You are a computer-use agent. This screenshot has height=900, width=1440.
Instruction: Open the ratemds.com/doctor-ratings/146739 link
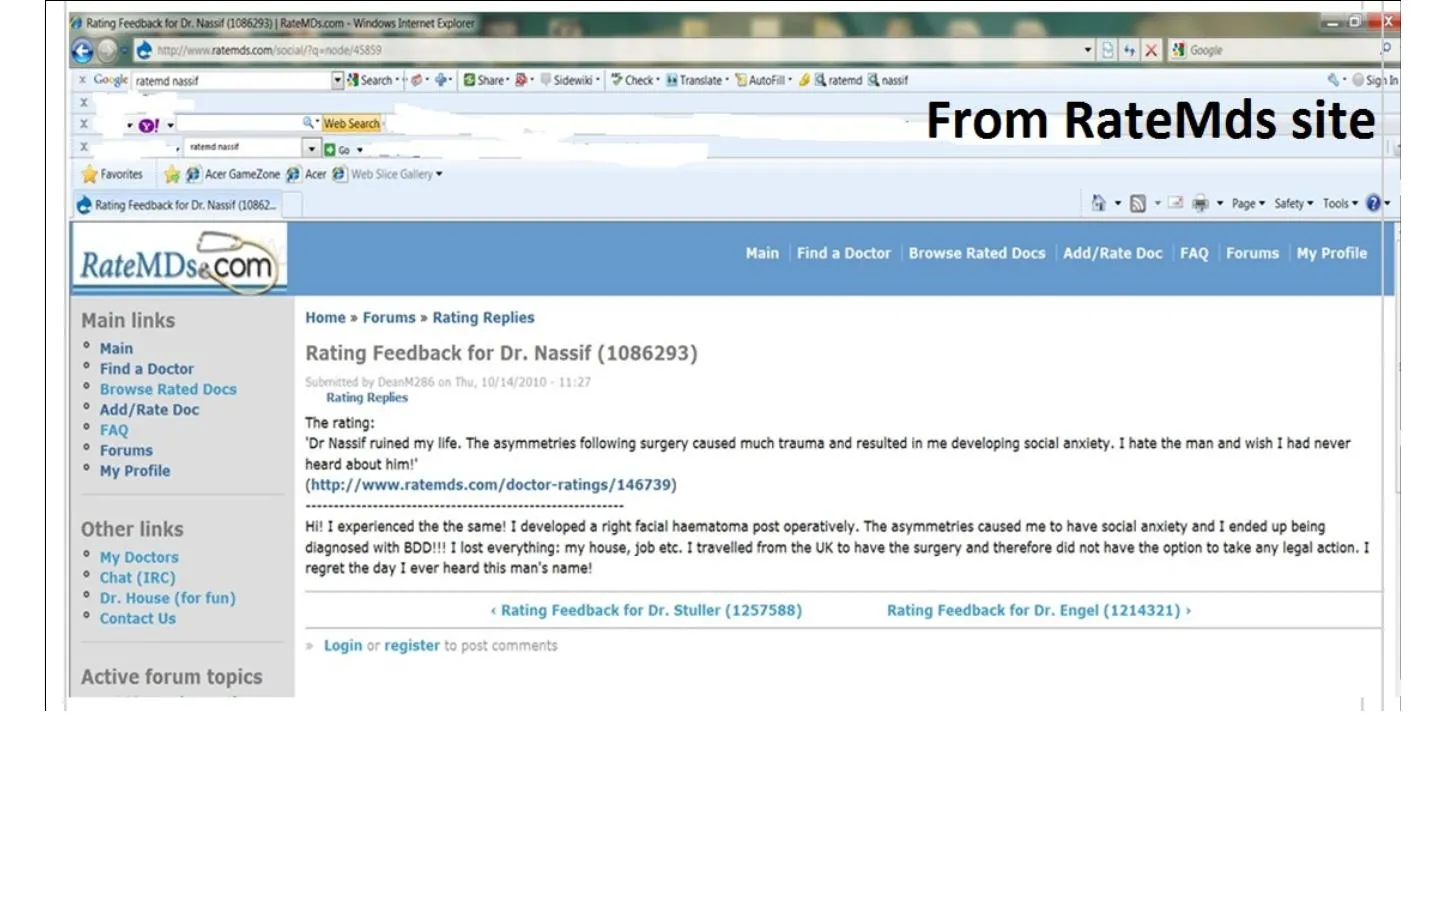(493, 484)
